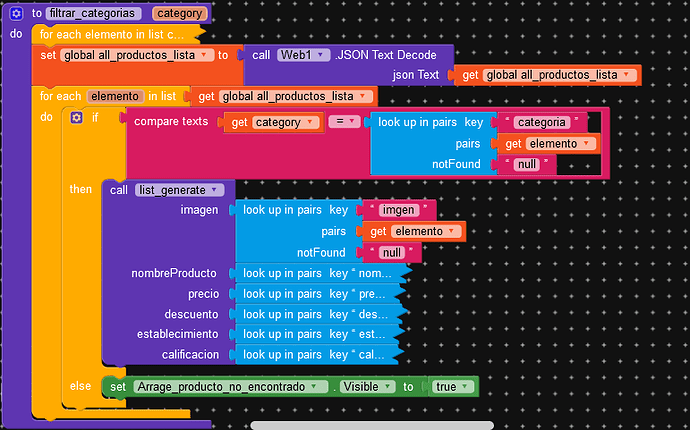Open the equals operator dropdown in compare texts

(345, 122)
